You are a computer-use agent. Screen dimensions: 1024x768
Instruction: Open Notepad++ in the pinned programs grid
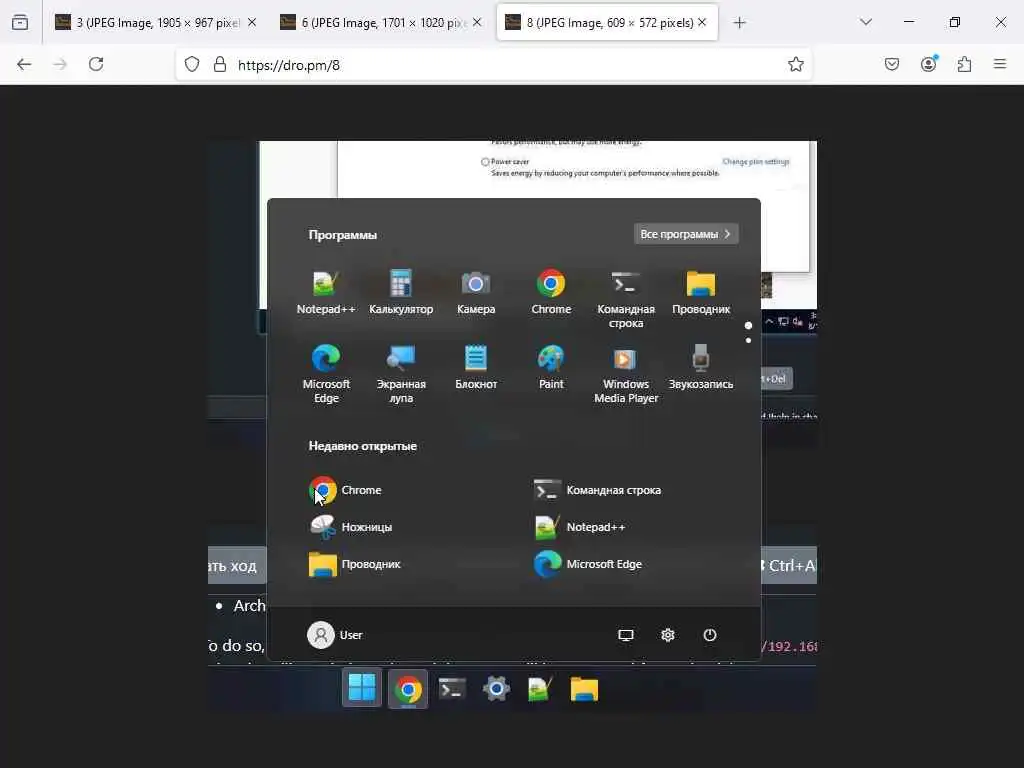click(325, 291)
